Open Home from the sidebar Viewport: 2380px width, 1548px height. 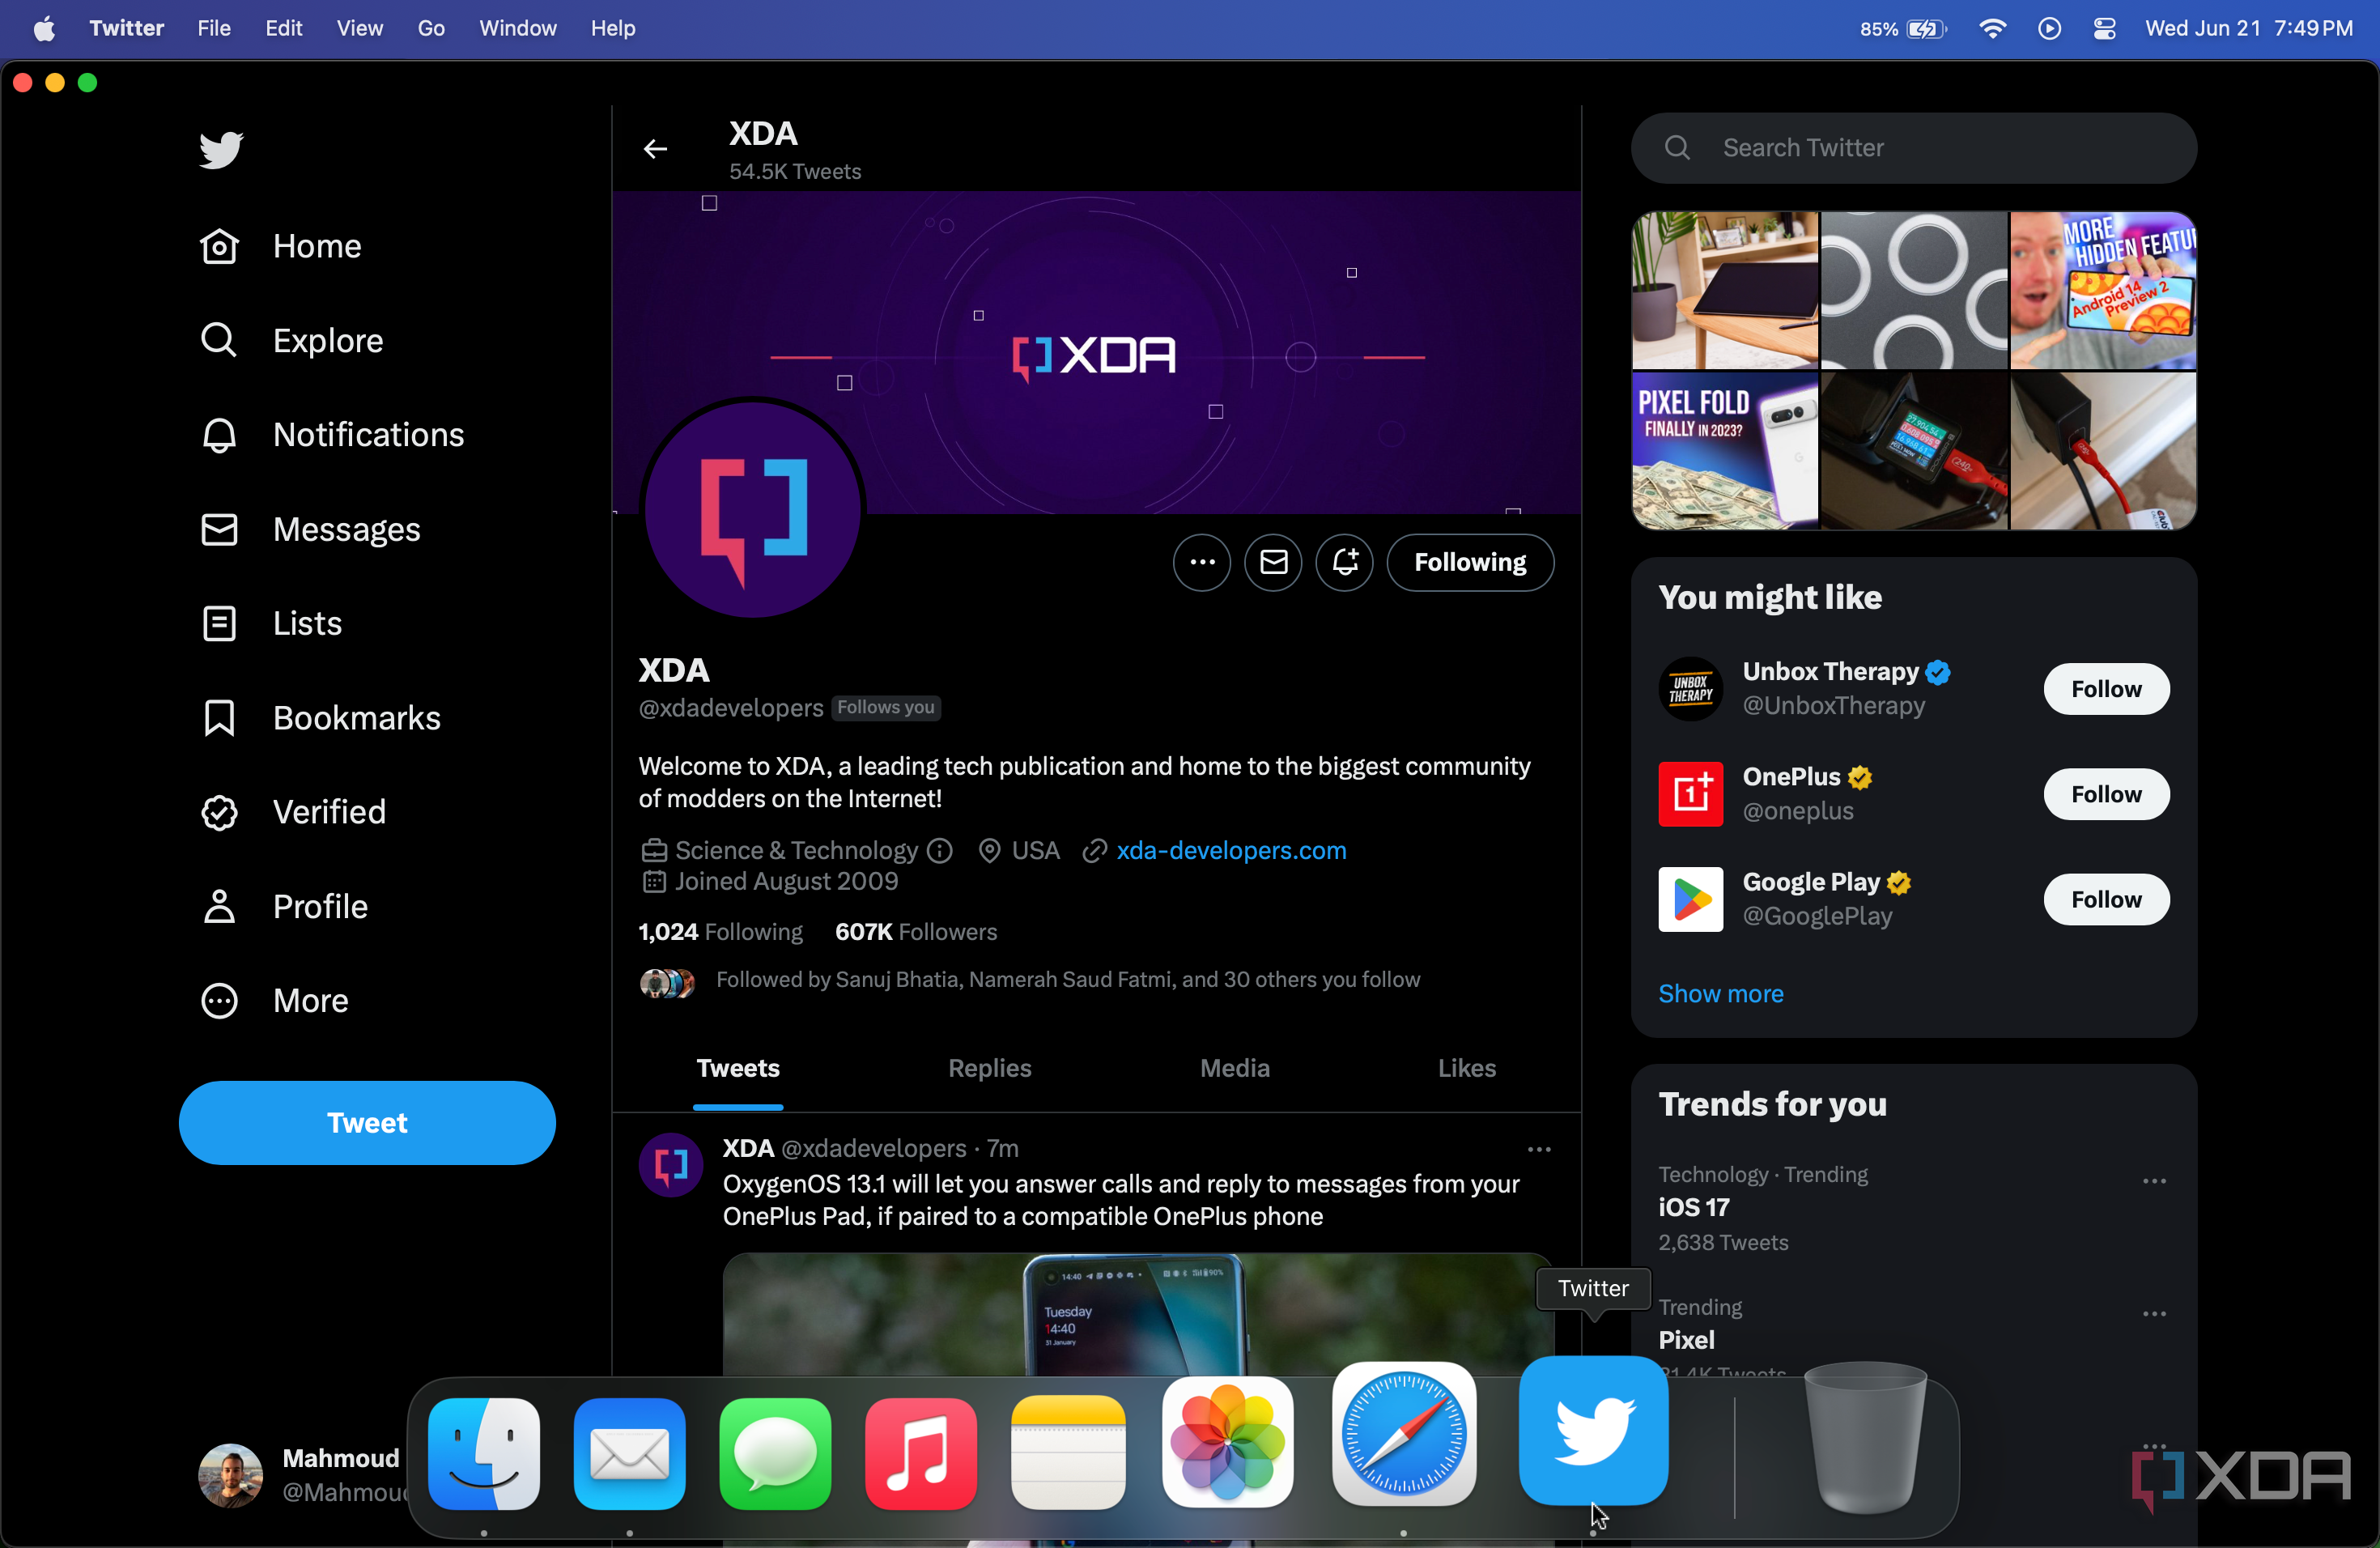pos(316,245)
